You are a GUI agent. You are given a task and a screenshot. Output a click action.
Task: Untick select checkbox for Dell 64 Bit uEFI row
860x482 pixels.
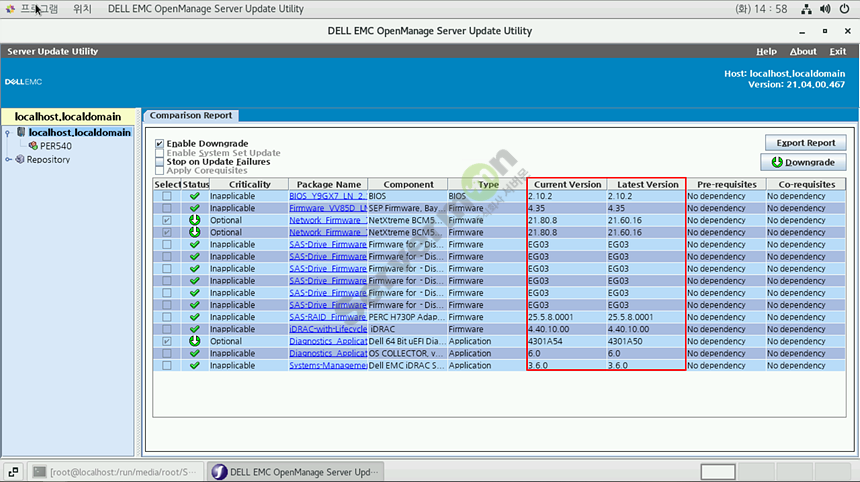click(167, 341)
